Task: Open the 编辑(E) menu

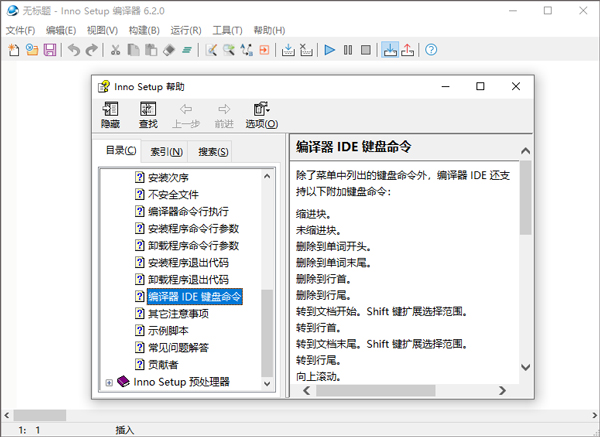Action: coord(61,30)
